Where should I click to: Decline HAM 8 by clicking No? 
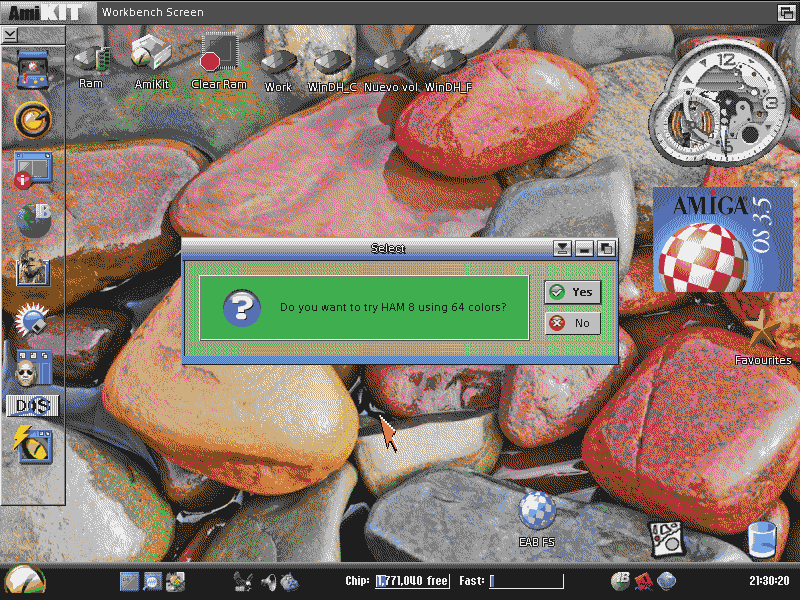(x=572, y=323)
